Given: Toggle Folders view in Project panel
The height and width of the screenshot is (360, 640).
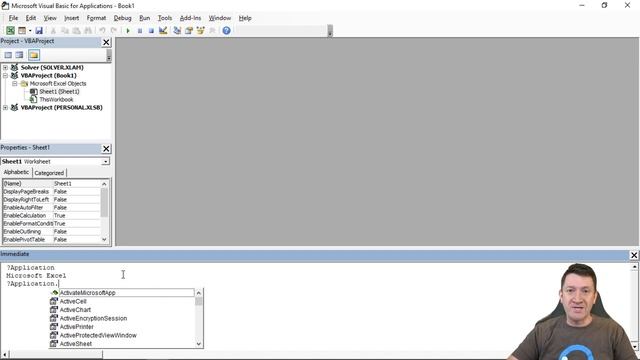Looking at the screenshot, I should tap(33, 55).
